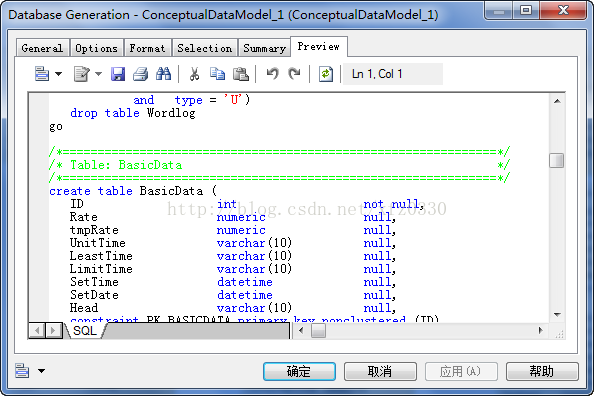594x396 pixels.
Task: Paste from clipboard using Paste icon
Action: pyautogui.click(x=241, y=74)
